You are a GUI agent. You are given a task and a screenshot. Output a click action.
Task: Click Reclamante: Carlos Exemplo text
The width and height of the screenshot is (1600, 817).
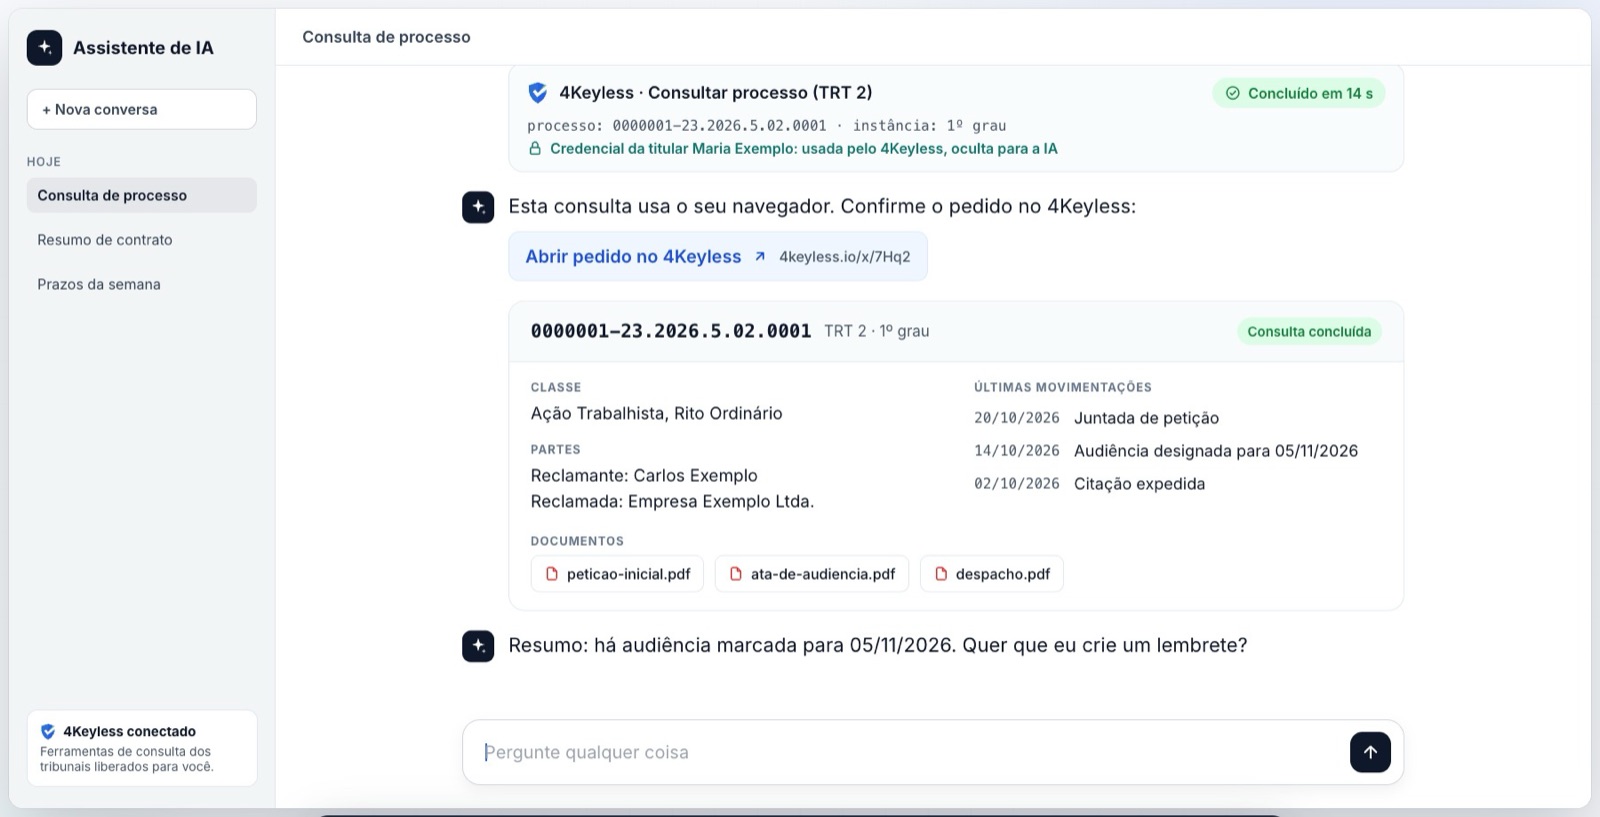(644, 476)
